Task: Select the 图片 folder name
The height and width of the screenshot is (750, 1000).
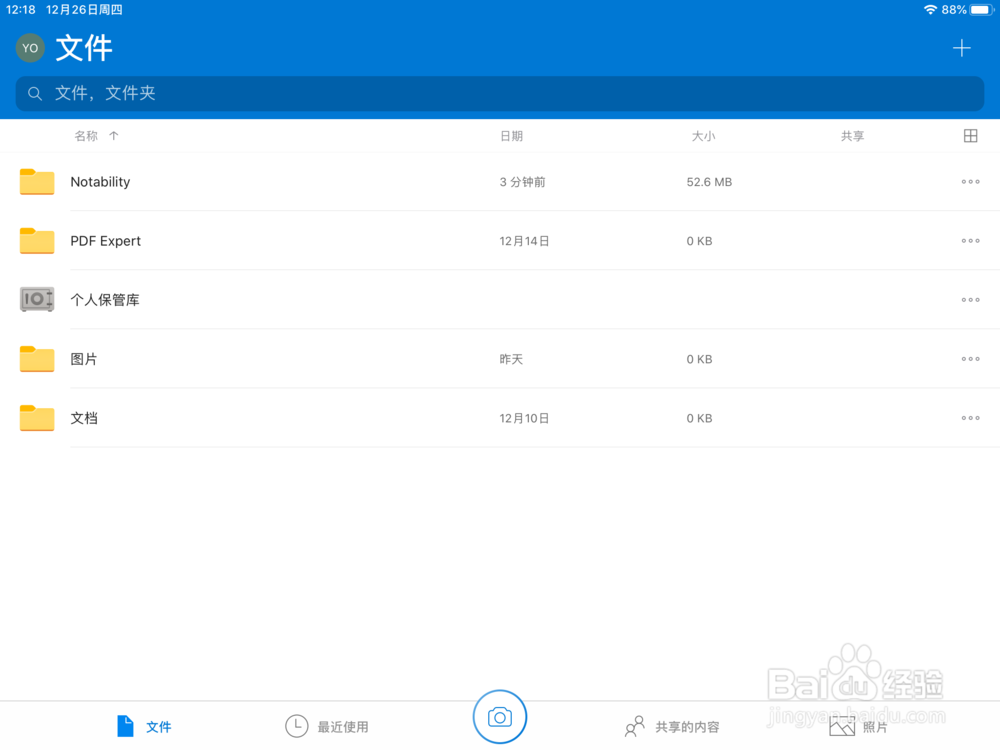Action: click(84, 359)
